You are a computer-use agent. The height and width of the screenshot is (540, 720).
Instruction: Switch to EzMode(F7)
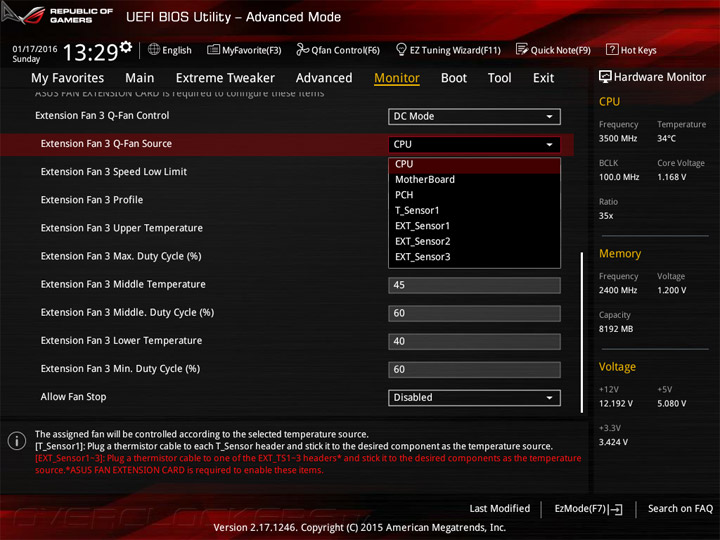[x=588, y=509]
